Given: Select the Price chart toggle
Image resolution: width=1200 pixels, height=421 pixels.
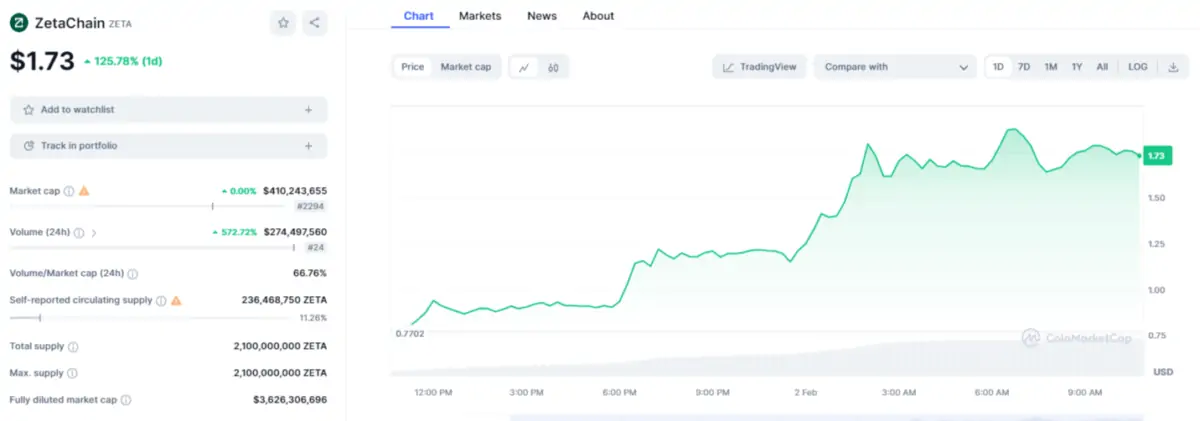Looking at the screenshot, I should click(x=413, y=67).
